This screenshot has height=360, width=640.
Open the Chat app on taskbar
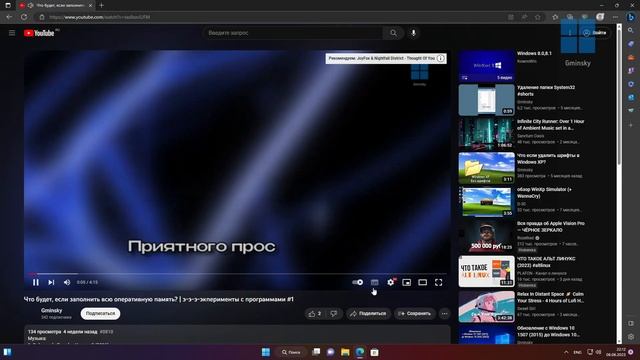[x=331, y=352]
